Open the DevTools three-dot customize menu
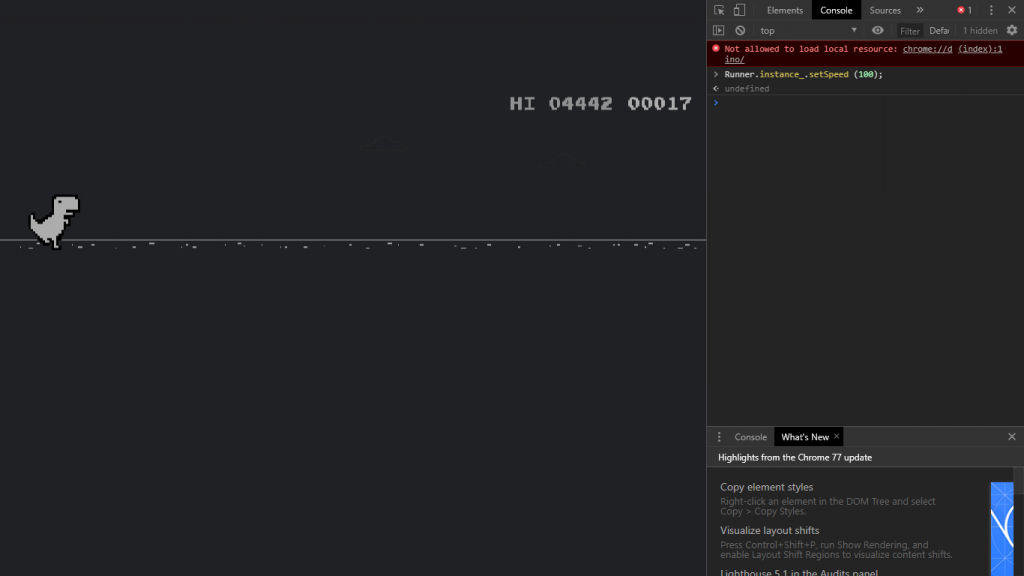Viewport: 1024px width, 576px height. (991, 10)
